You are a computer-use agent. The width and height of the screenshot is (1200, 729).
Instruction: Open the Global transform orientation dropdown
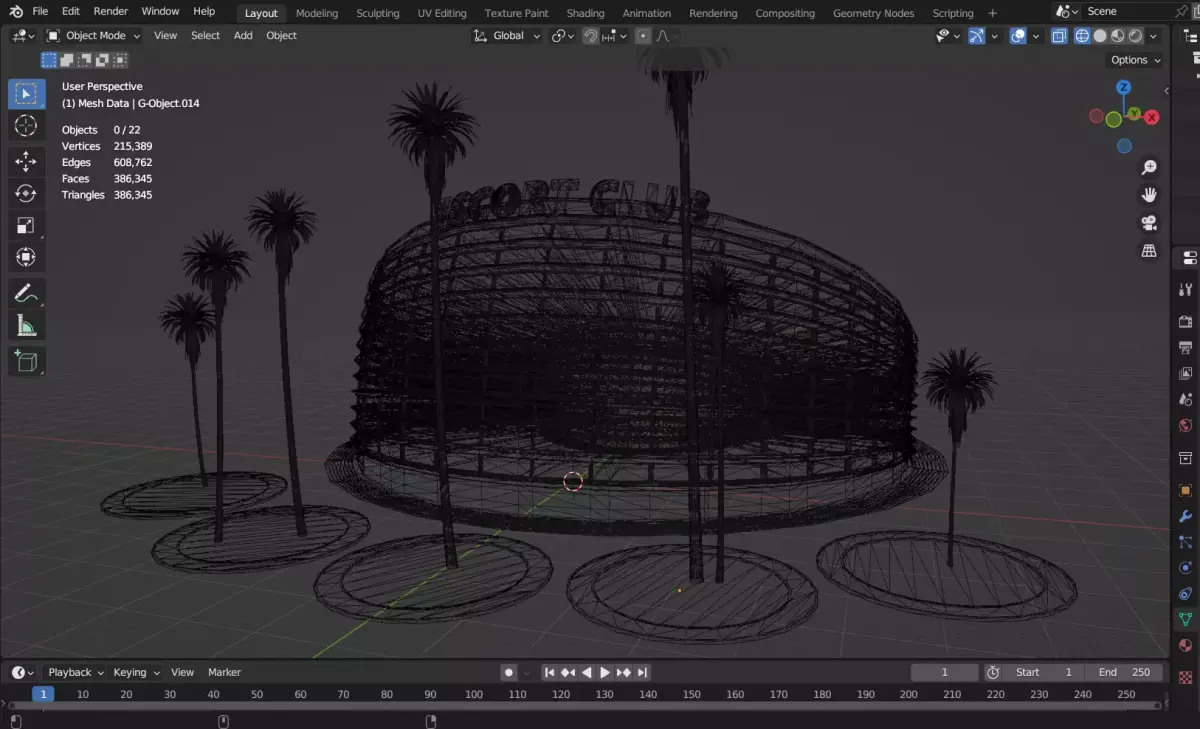click(507, 36)
